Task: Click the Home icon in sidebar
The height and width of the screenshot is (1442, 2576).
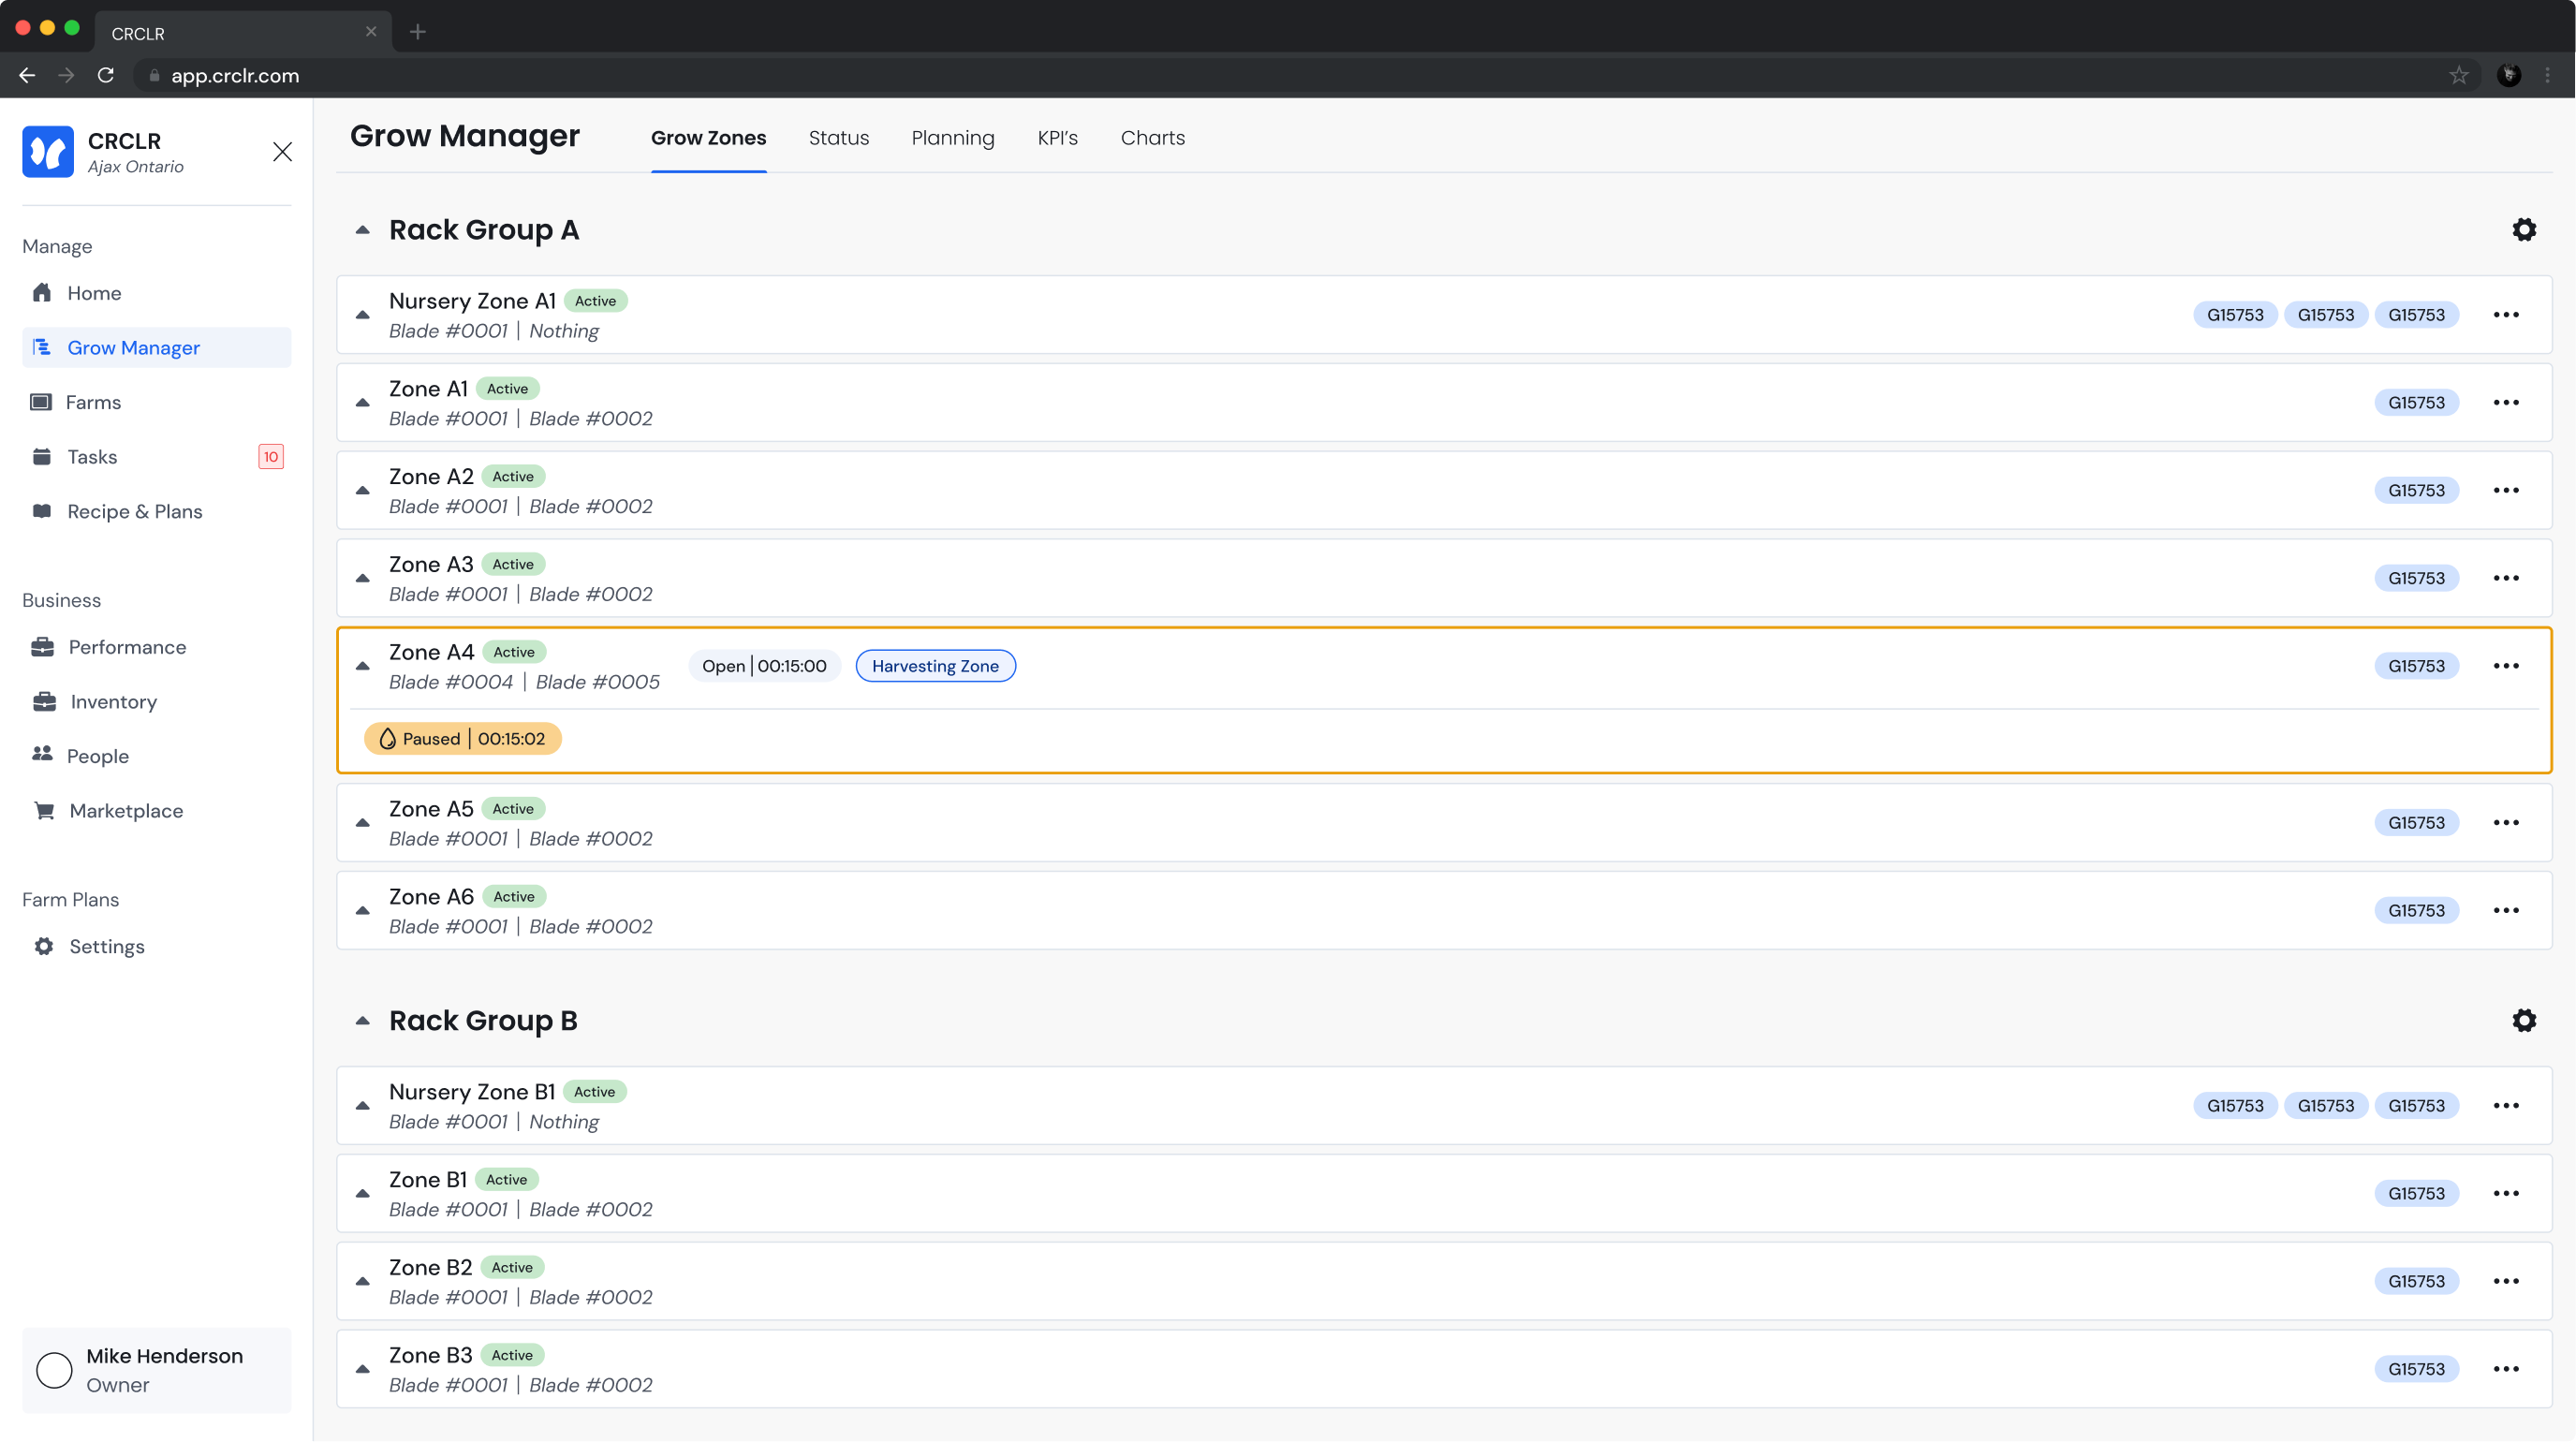Action: click(42, 293)
